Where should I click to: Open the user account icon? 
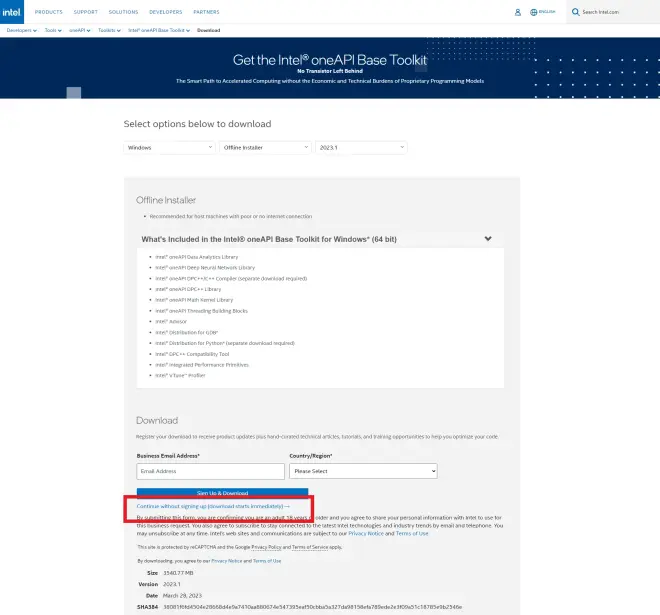(518, 12)
